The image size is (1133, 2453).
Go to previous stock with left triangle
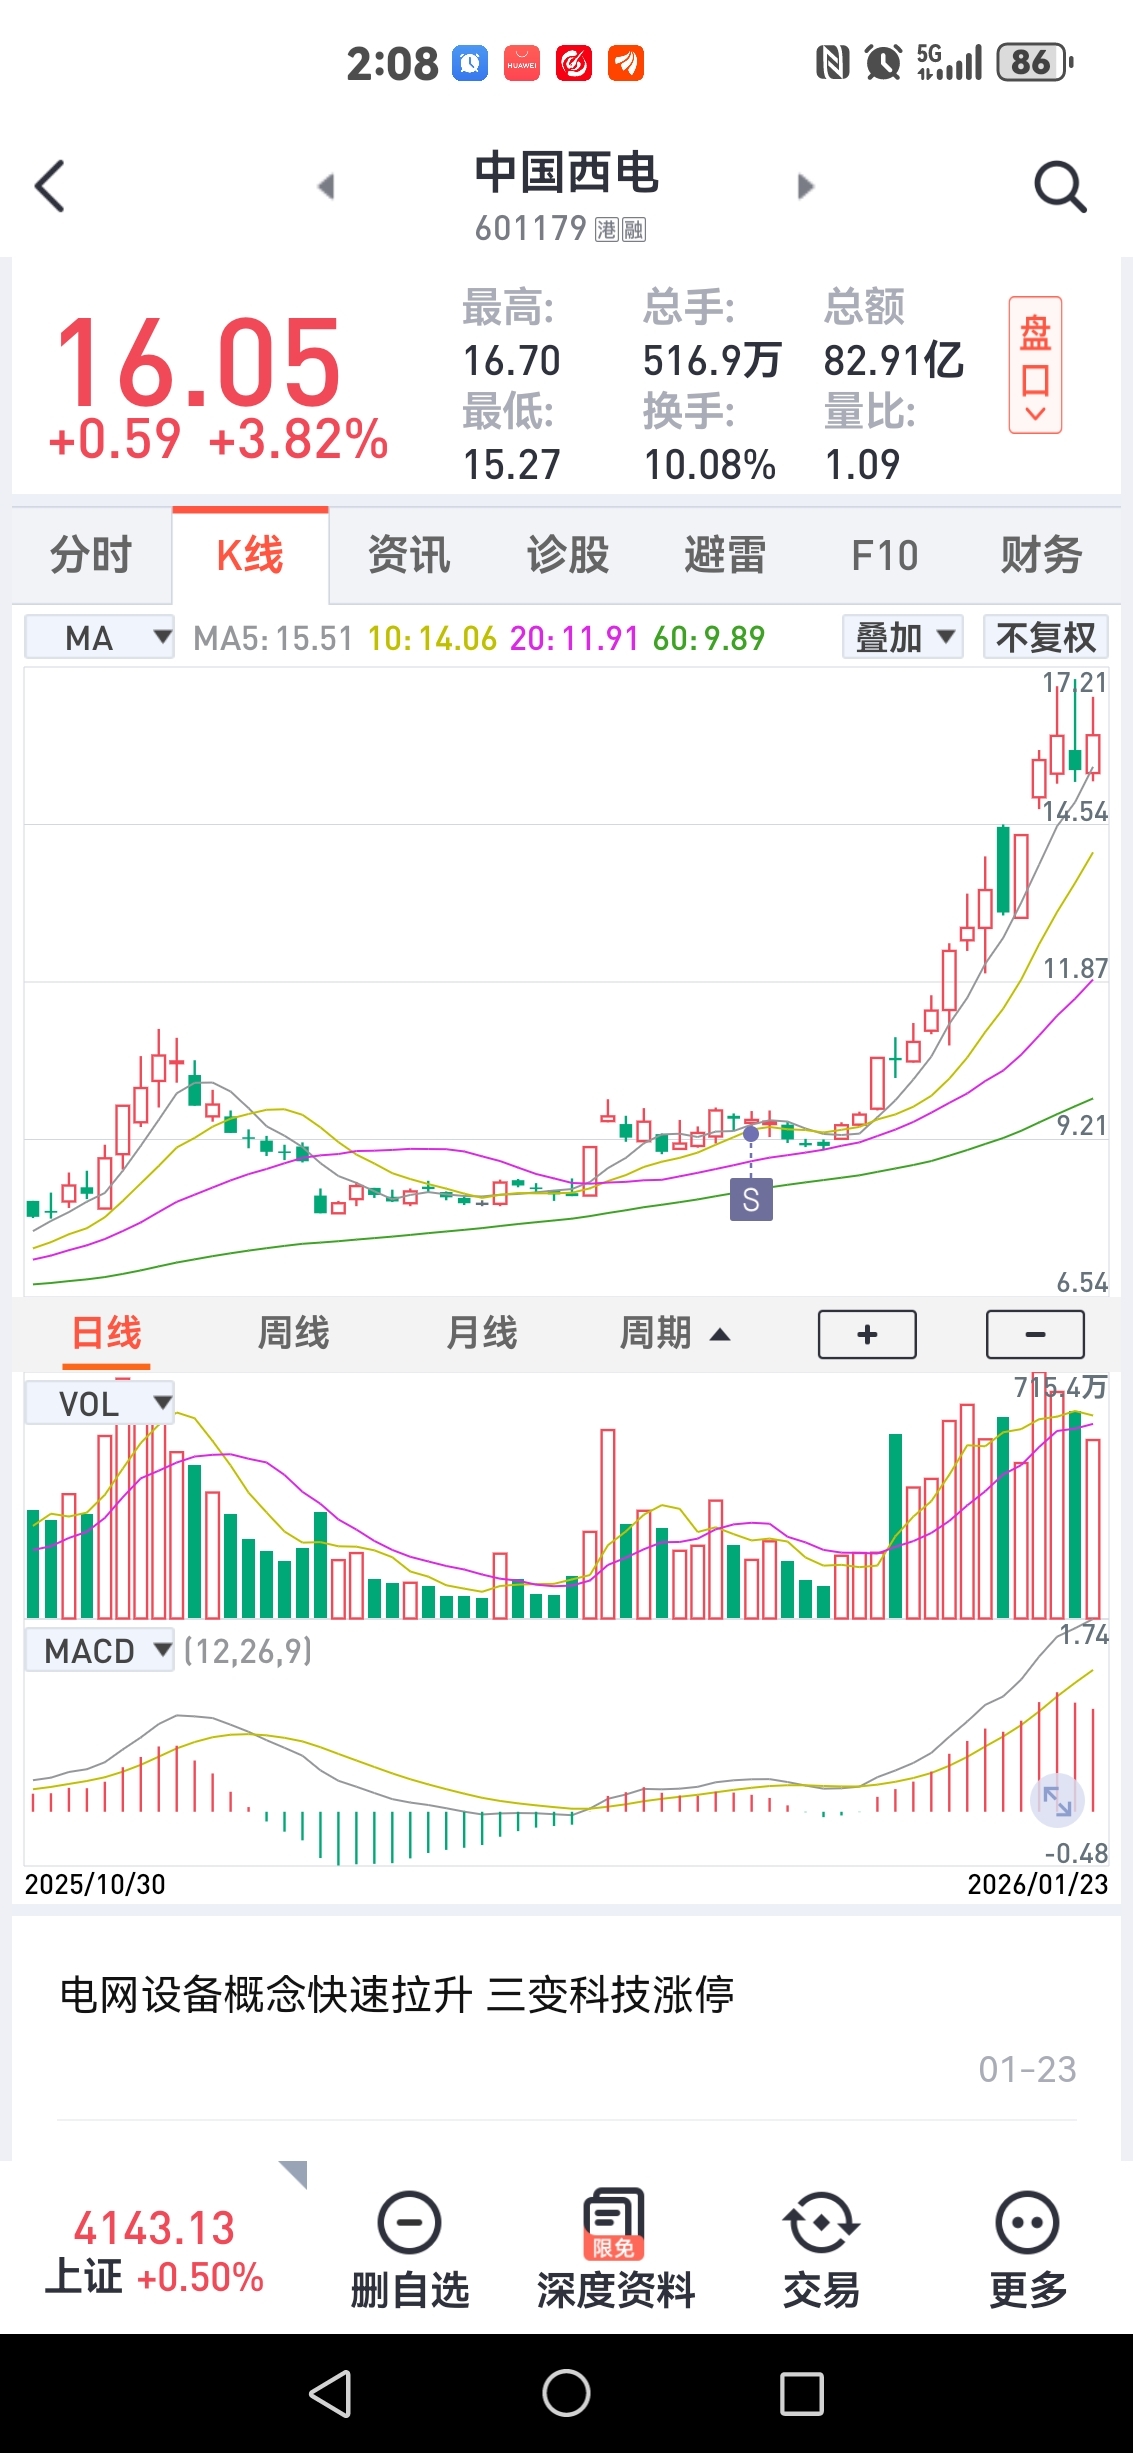325,186
